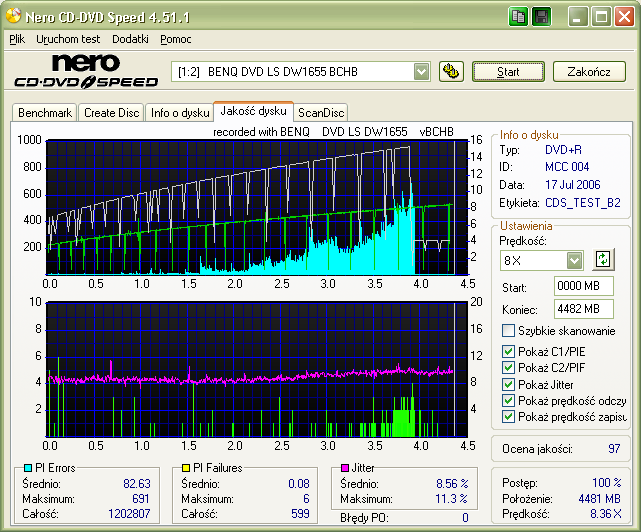Maximize the Nero CD-DVD Speed window
Viewport: 641px width, 532px height.
click(601, 17)
